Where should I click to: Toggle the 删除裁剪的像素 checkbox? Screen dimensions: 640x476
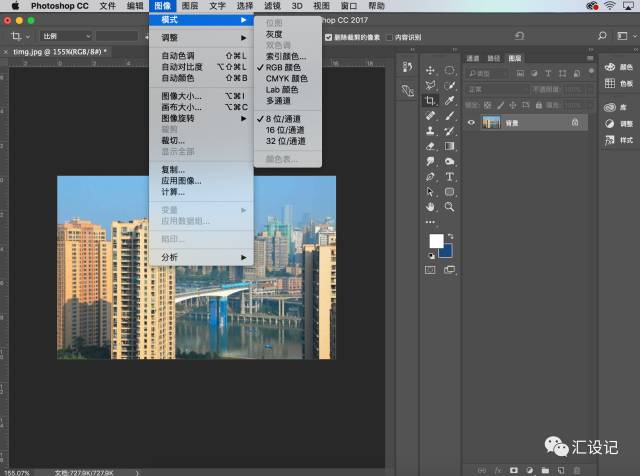click(x=326, y=36)
